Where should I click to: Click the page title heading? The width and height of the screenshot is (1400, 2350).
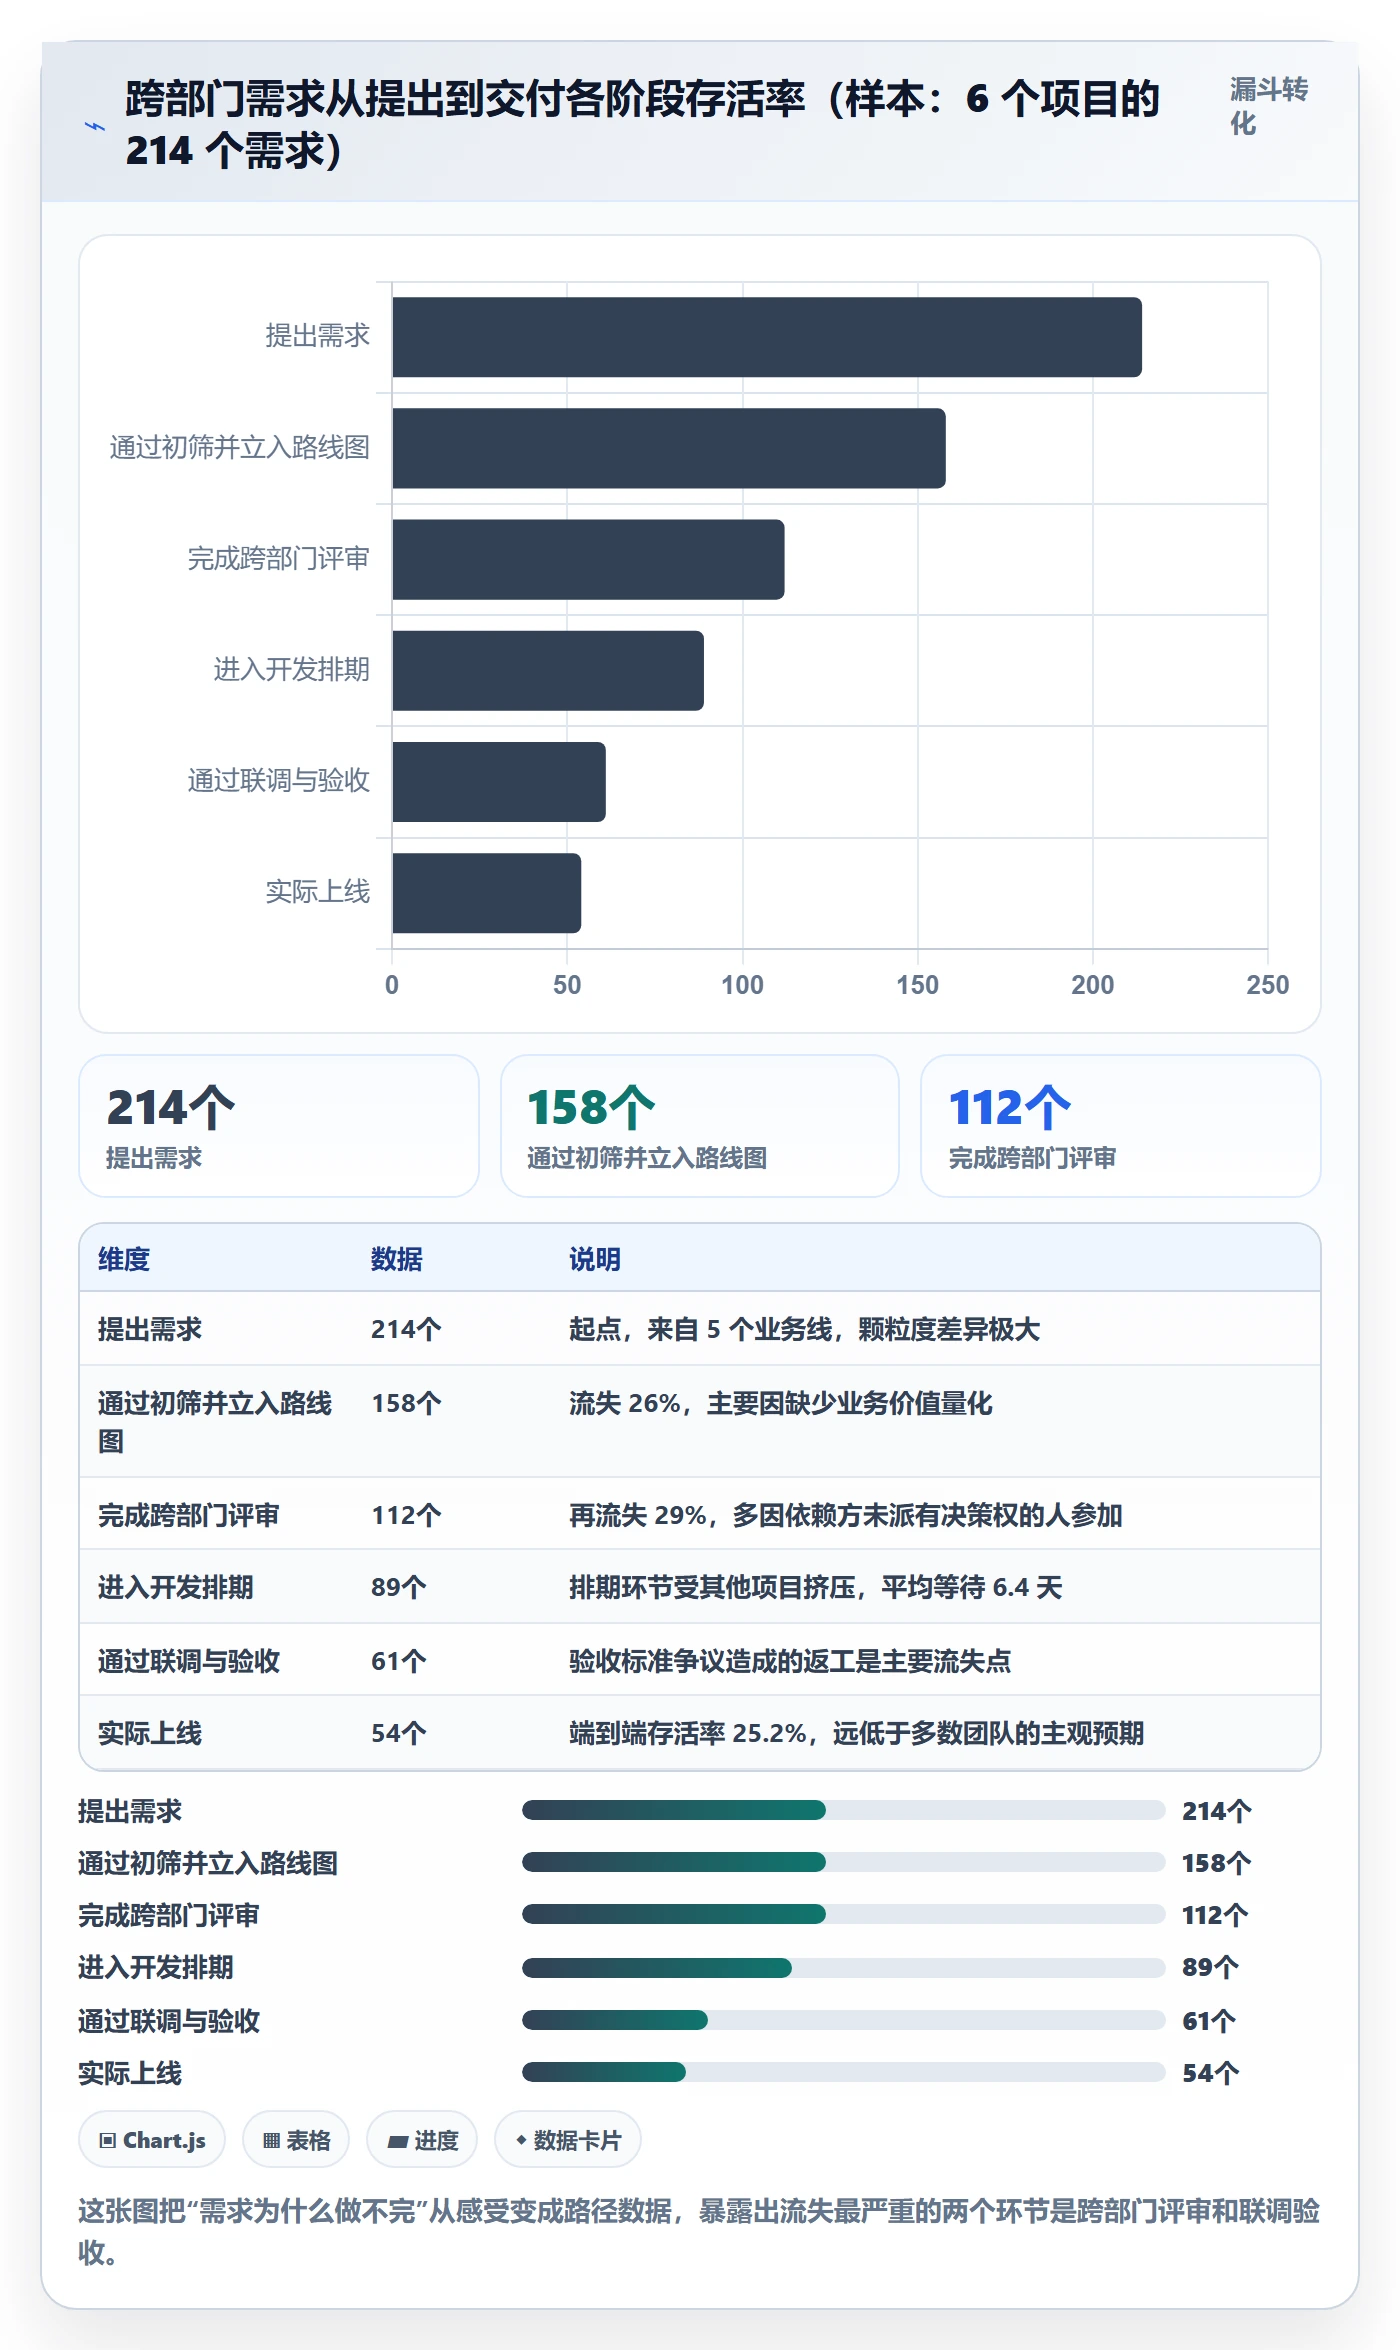[x=642, y=125]
